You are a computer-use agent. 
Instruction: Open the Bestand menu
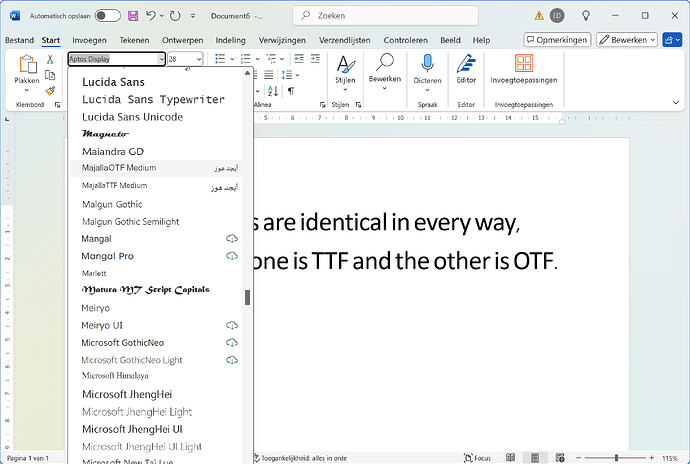click(19, 40)
